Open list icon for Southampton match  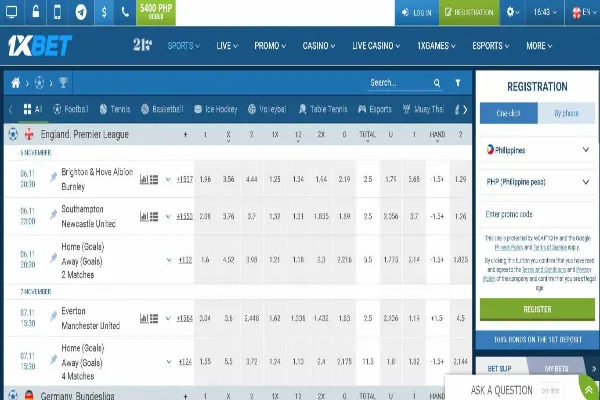click(154, 217)
